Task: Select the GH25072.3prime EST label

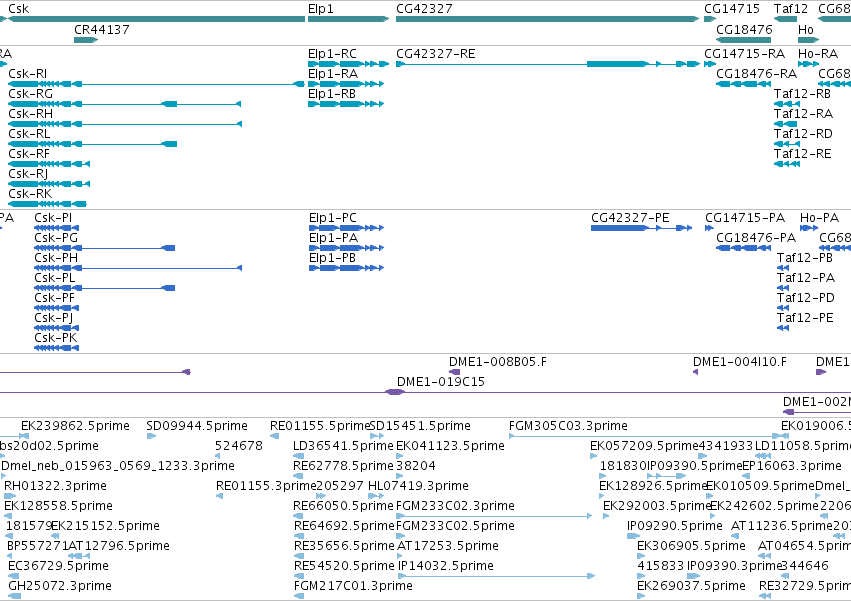Action: coord(60,586)
